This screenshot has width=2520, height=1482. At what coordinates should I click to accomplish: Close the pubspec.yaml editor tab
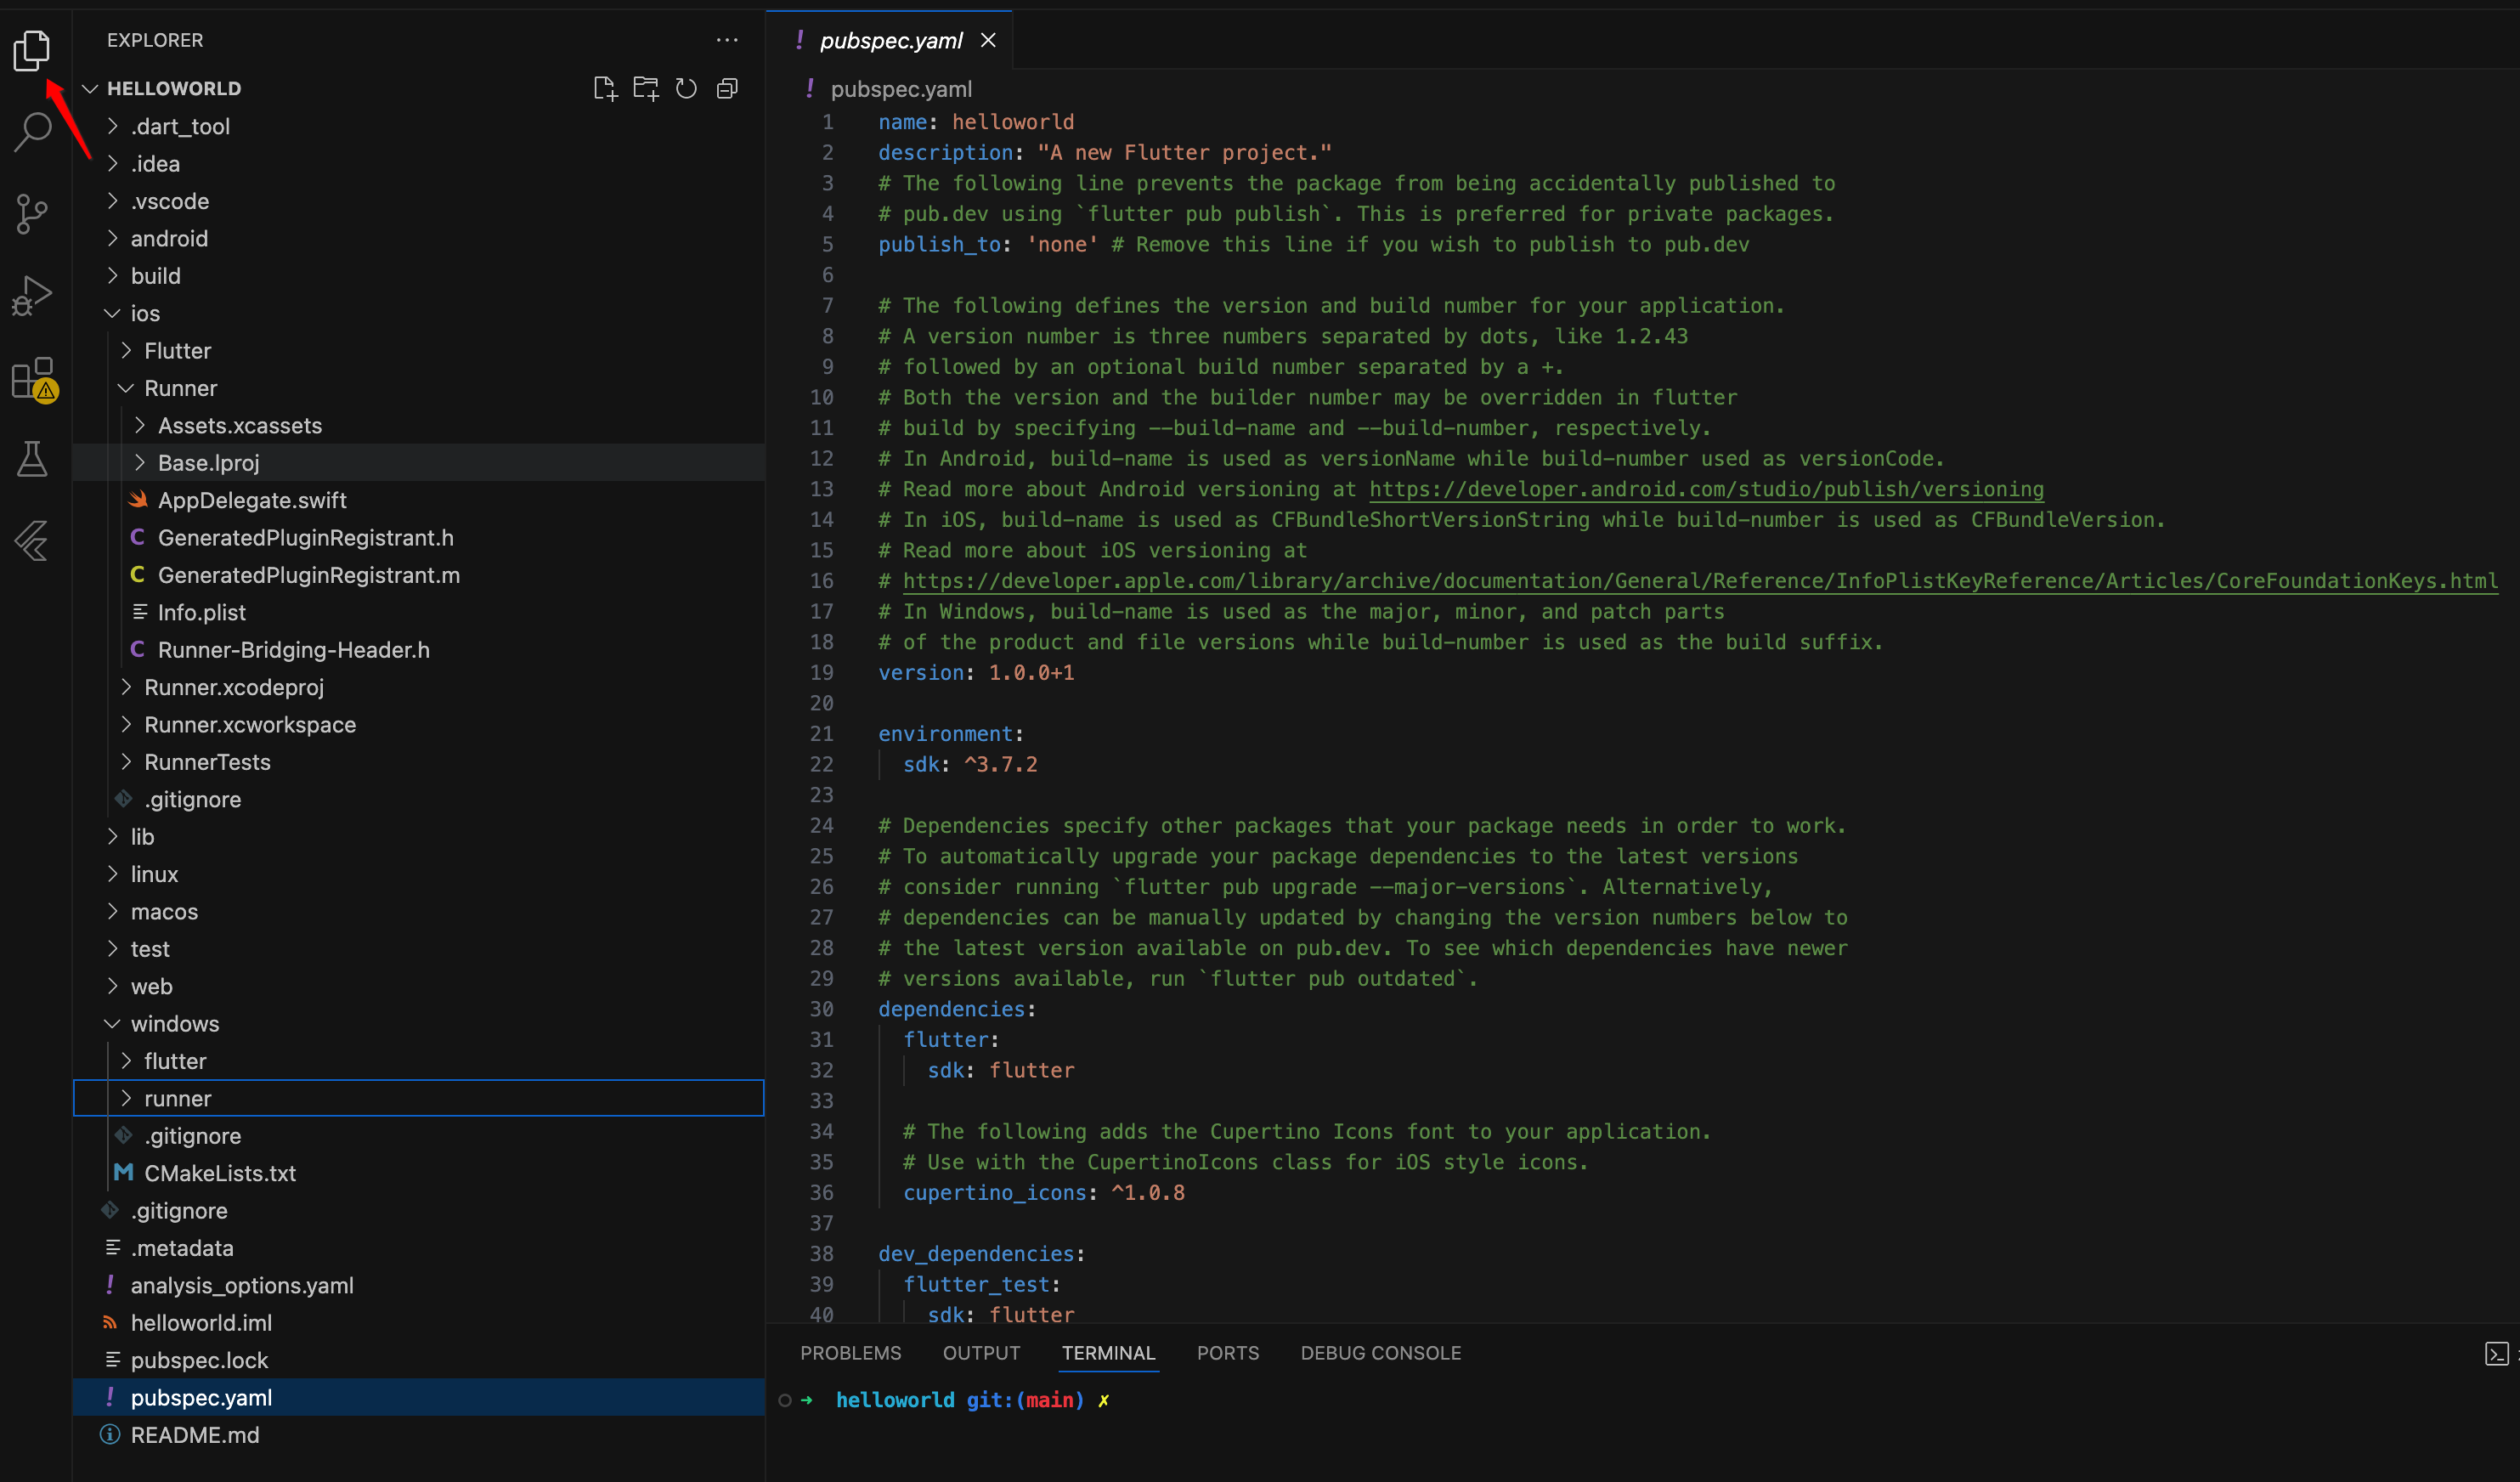(988, 40)
